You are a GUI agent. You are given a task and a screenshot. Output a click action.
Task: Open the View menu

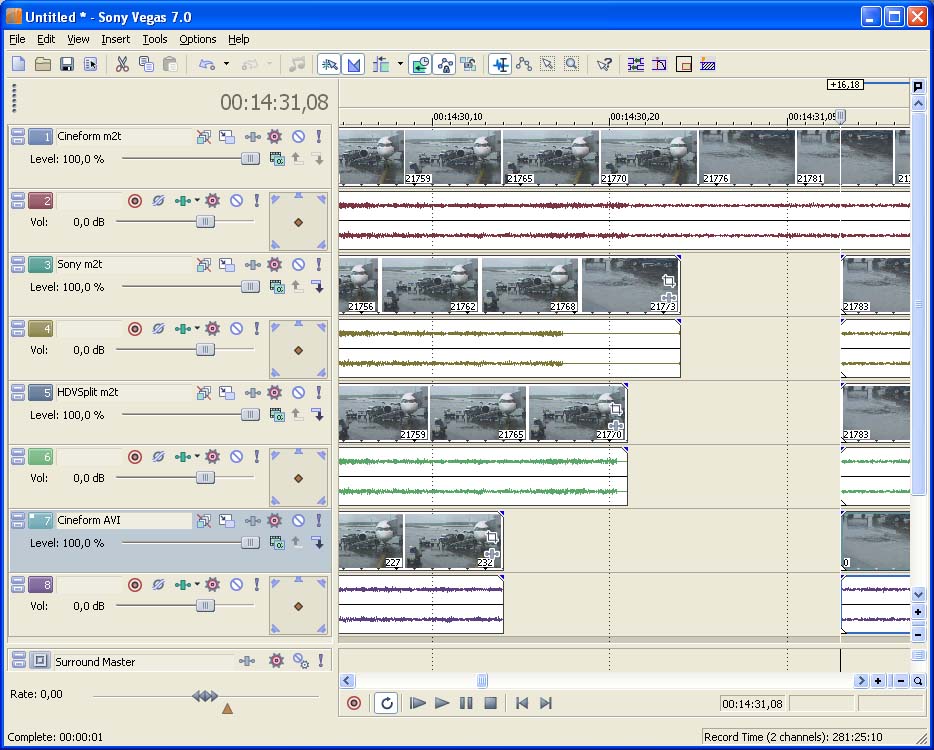78,39
